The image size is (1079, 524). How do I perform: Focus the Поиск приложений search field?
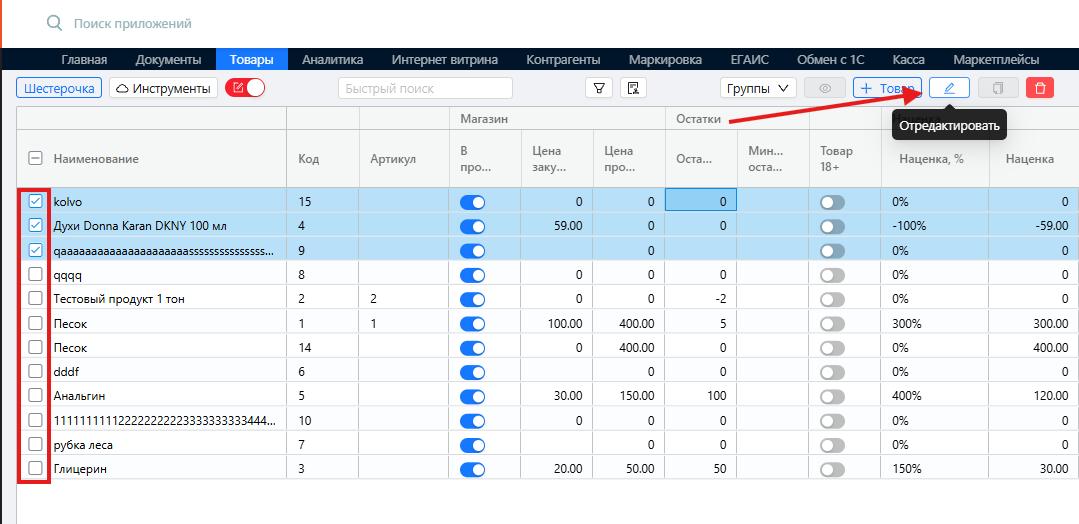133,23
